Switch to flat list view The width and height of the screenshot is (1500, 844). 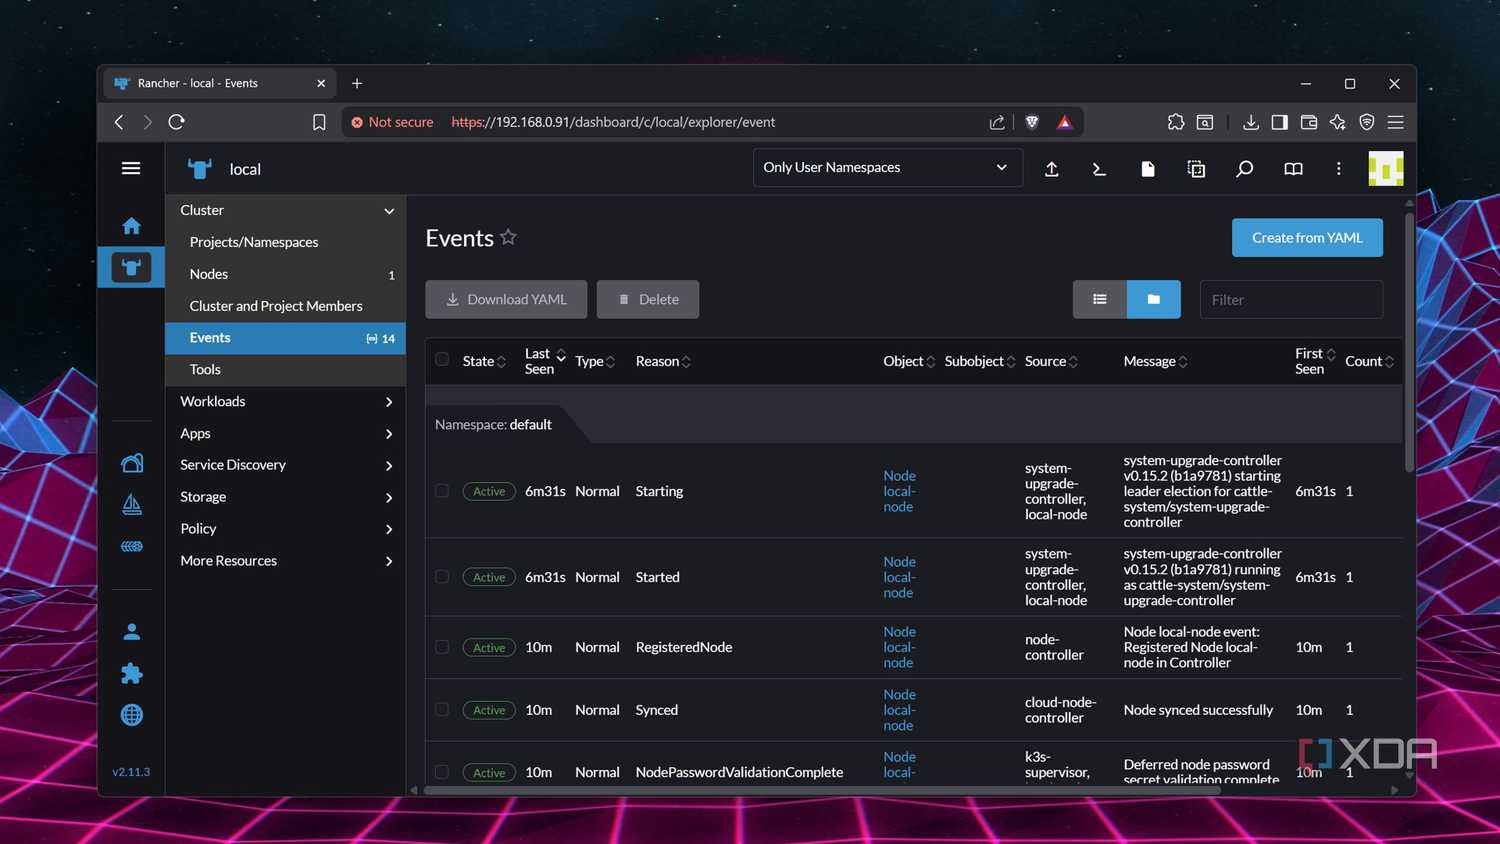click(x=1100, y=299)
